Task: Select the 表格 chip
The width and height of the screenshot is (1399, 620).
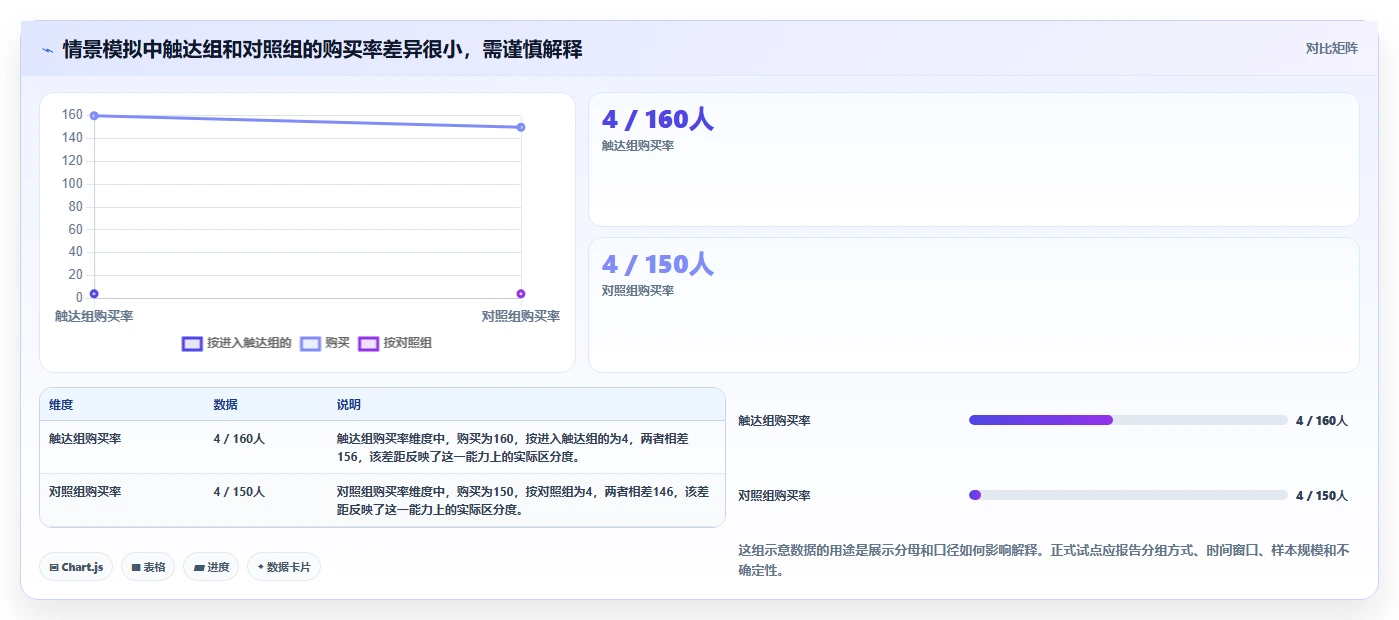Action: tap(148, 567)
